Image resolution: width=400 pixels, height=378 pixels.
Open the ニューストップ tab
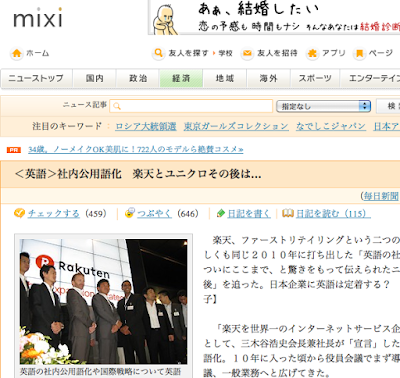coord(36,78)
